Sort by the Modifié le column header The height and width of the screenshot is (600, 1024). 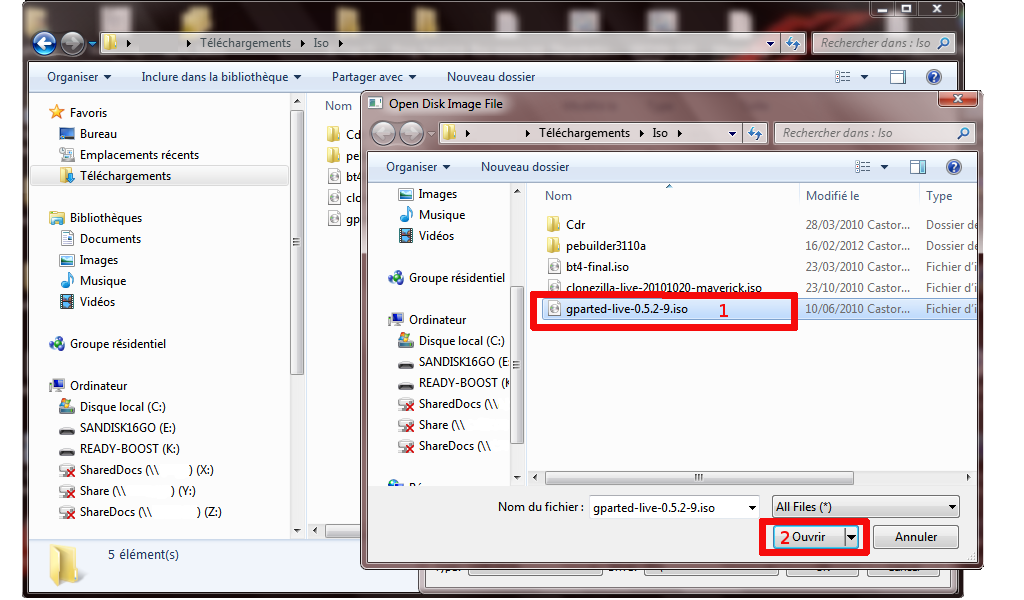tap(833, 196)
